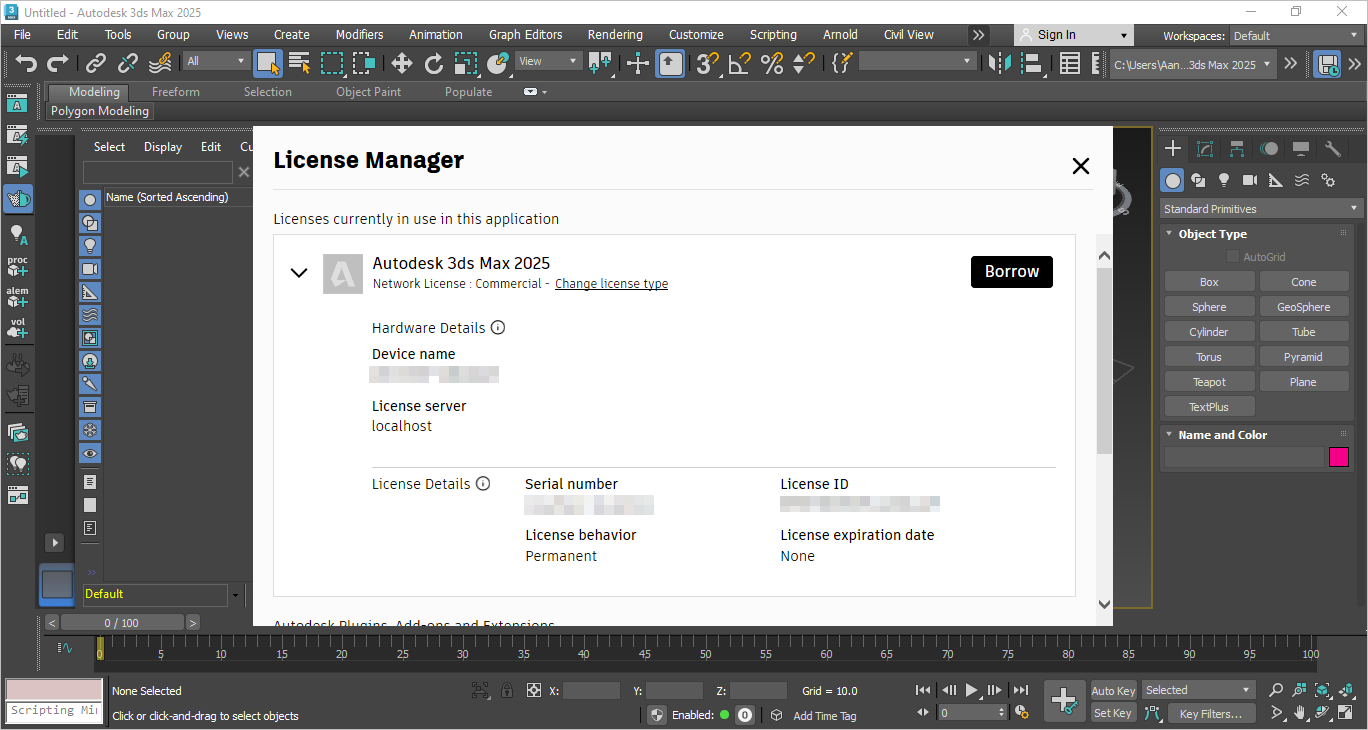Switch to the Freeform ribbon tab
Viewport: 1368px width, 730px height.
coord(175,91)
